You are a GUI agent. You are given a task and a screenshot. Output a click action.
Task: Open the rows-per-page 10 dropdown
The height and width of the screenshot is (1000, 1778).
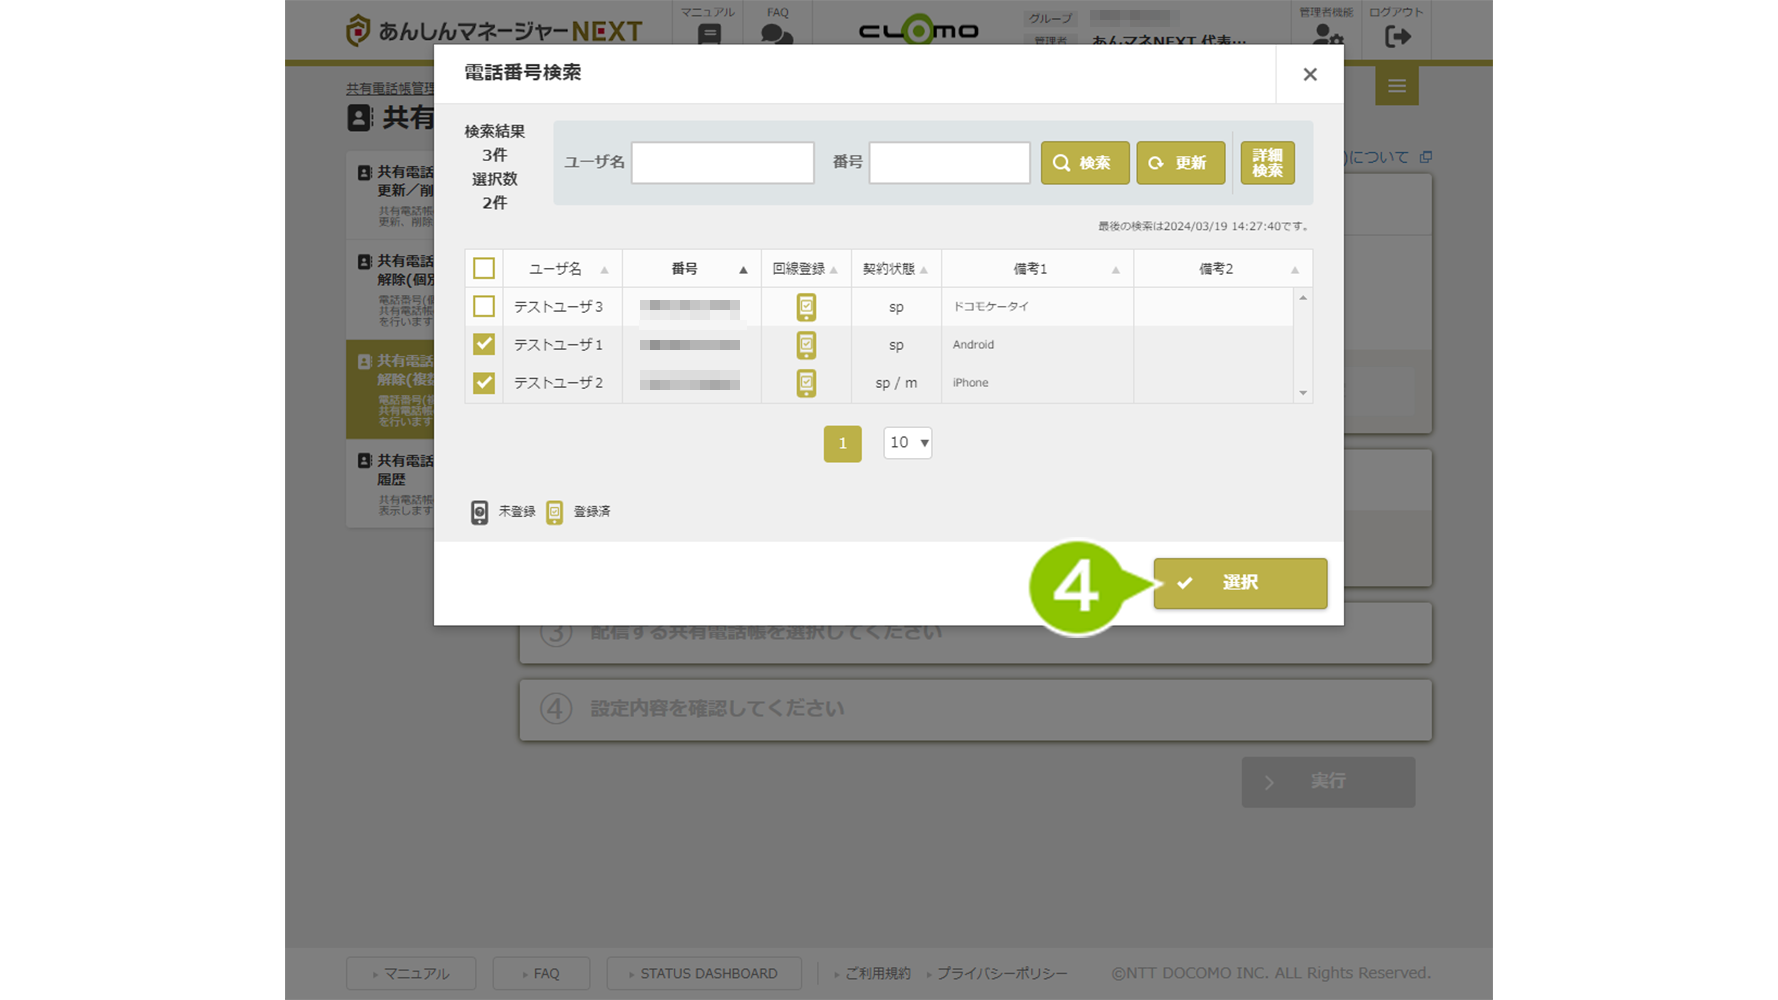point(907,443)
